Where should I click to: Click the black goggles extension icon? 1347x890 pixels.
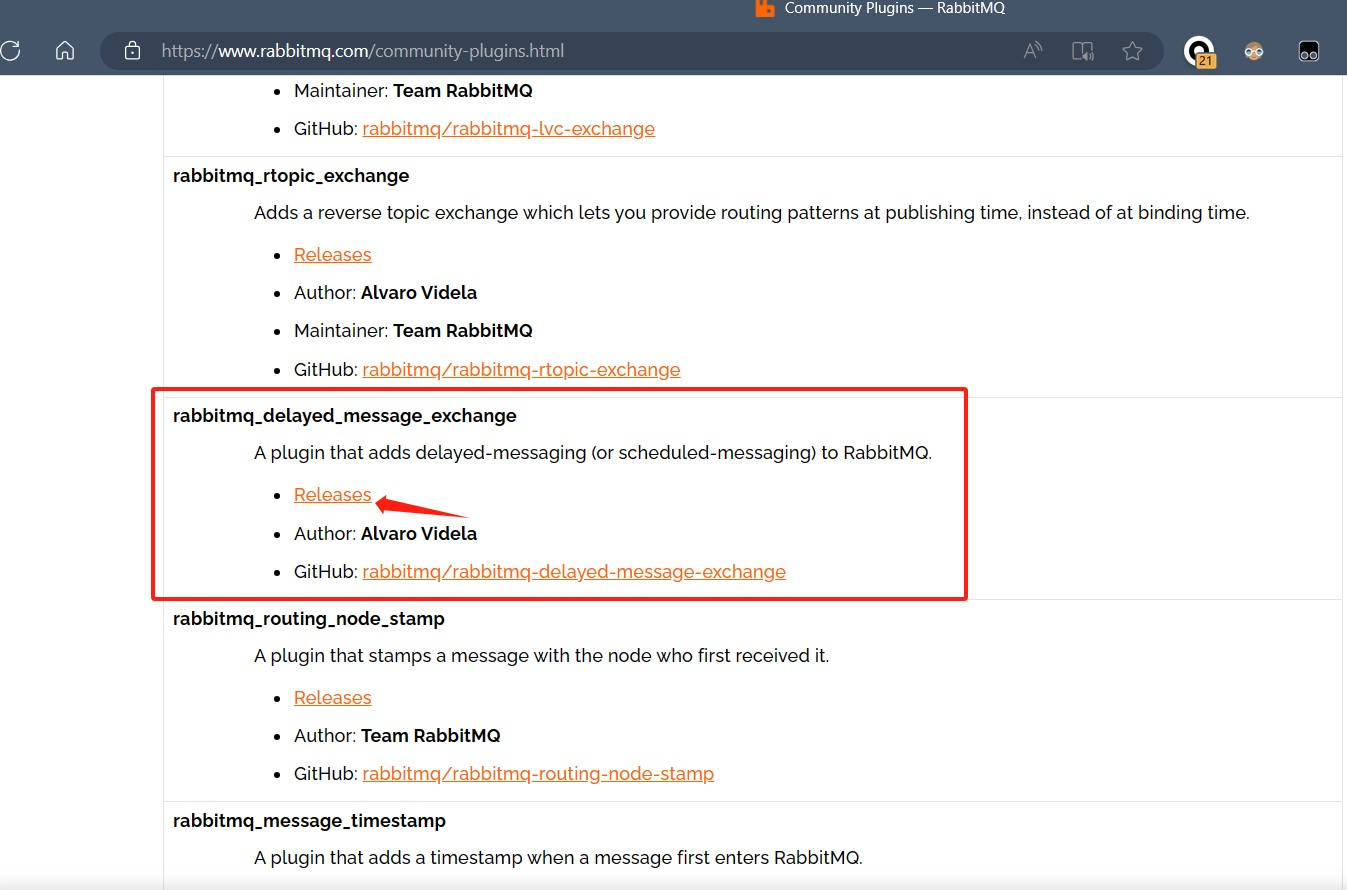1309,51
